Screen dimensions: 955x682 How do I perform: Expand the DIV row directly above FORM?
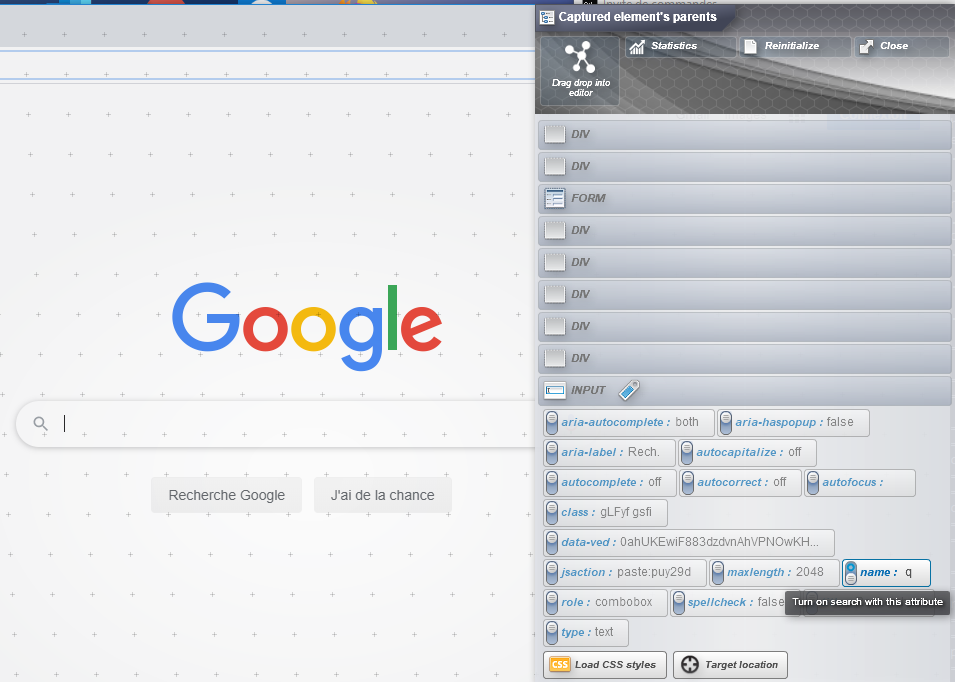pos(744,166)
